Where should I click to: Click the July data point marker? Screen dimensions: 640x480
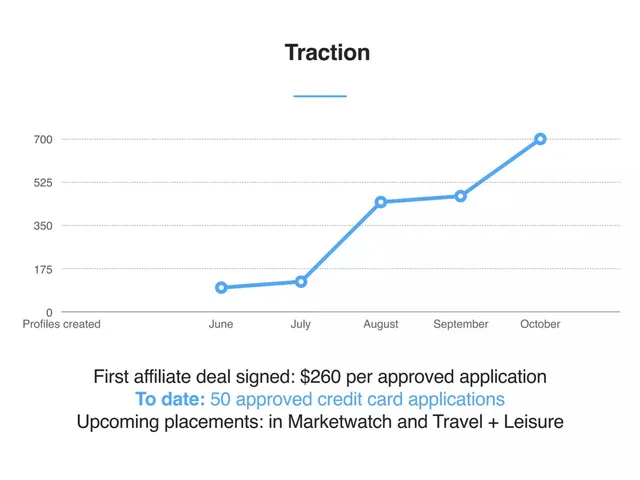point(301,282)
